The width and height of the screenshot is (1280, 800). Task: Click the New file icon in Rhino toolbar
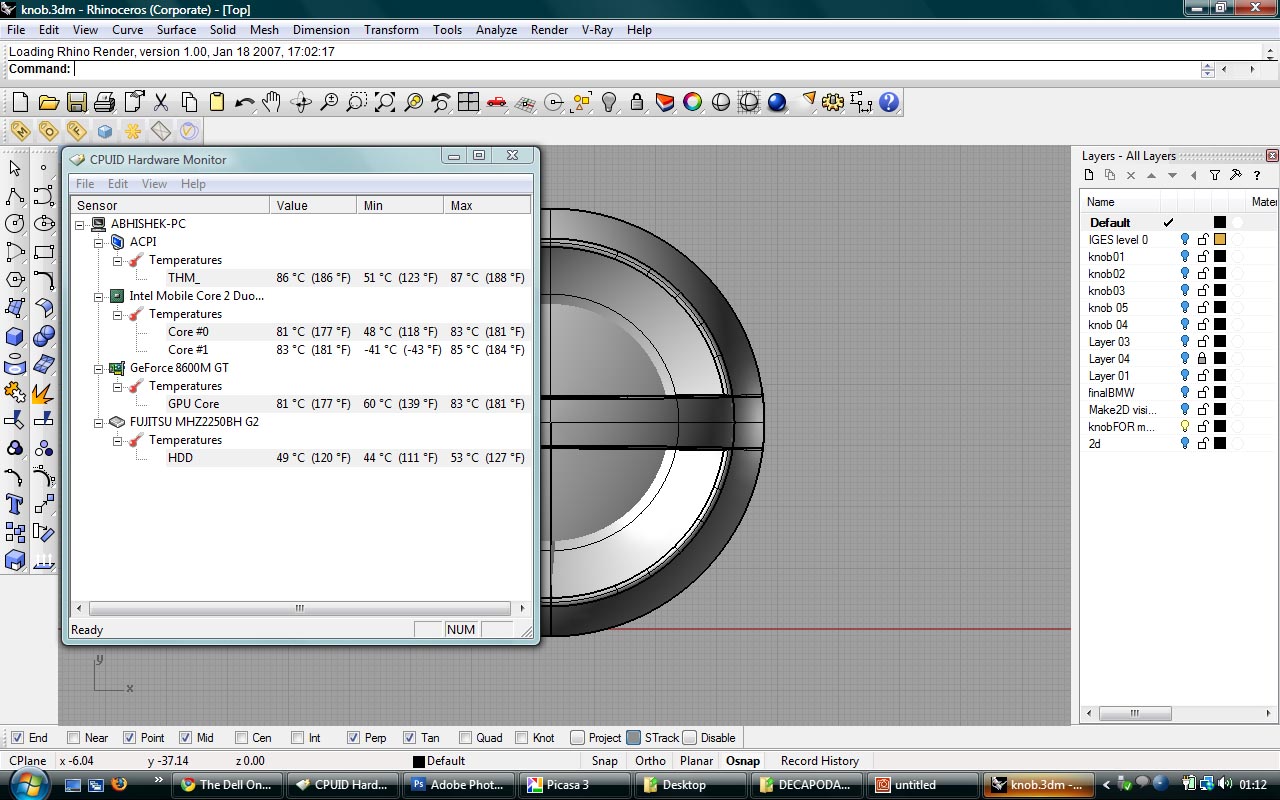20,102
